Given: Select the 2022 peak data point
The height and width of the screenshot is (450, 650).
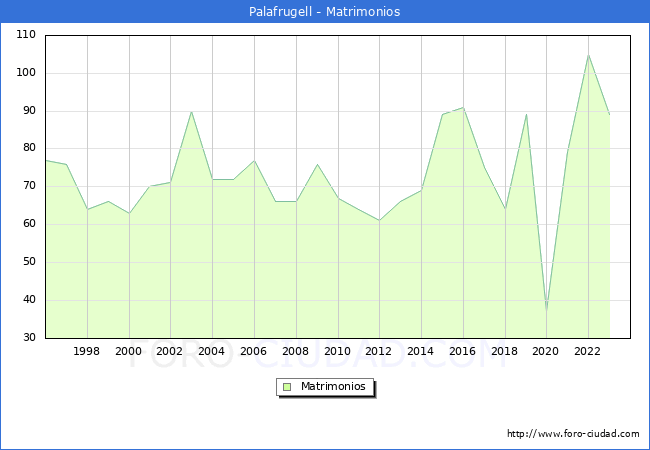Looking at the screenshot, I should tap(589, 54).
